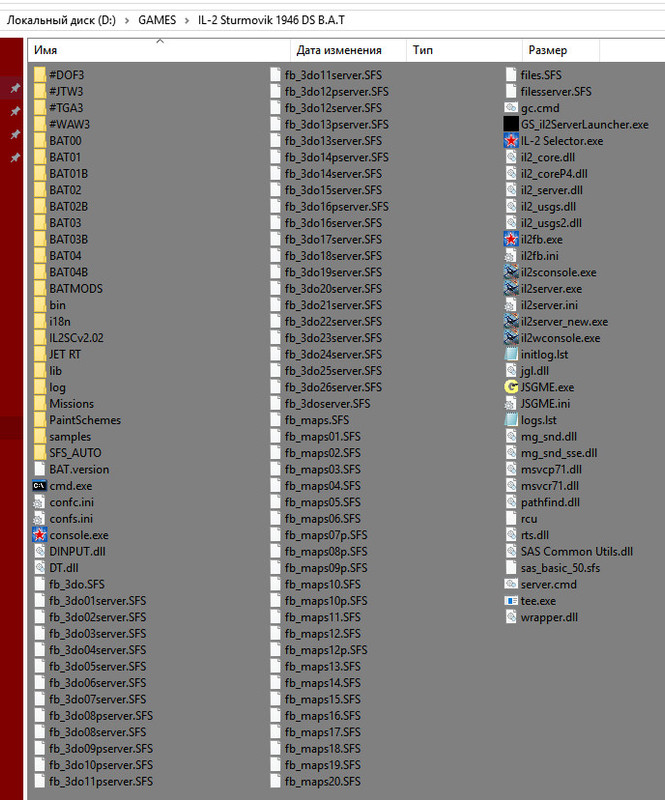Expand the chevron after GAMES in path
665x800 pixels.
coord(187,20)
